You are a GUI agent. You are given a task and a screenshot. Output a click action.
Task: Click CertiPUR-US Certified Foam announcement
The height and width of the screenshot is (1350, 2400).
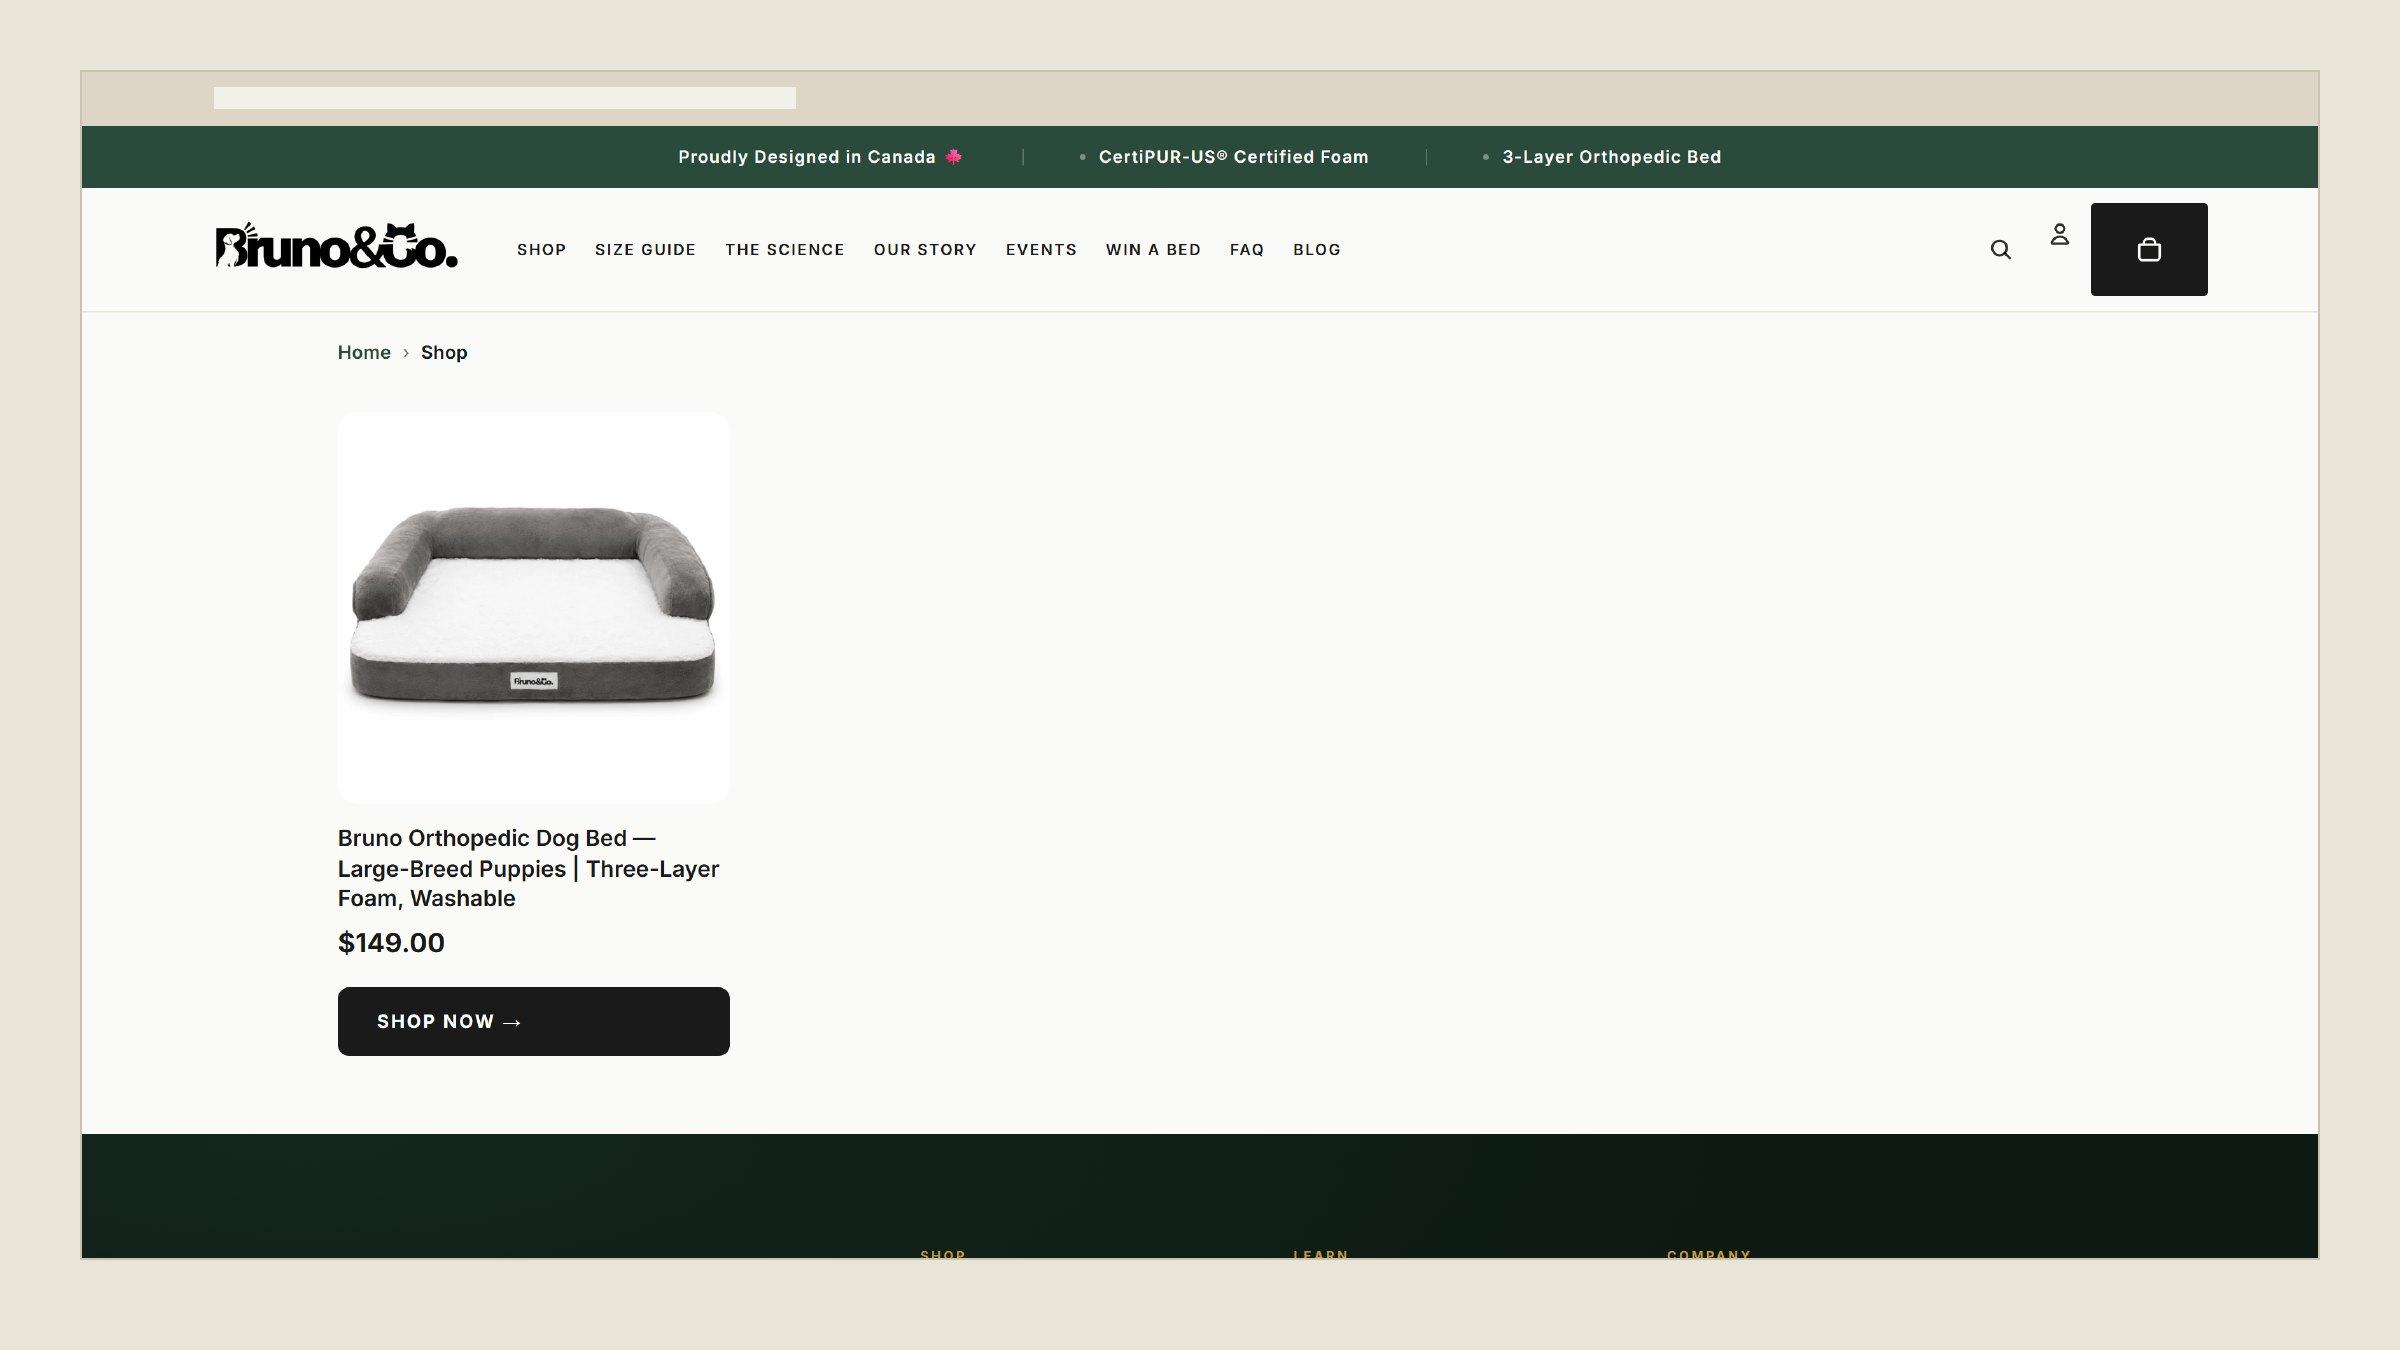[1233, 157]
